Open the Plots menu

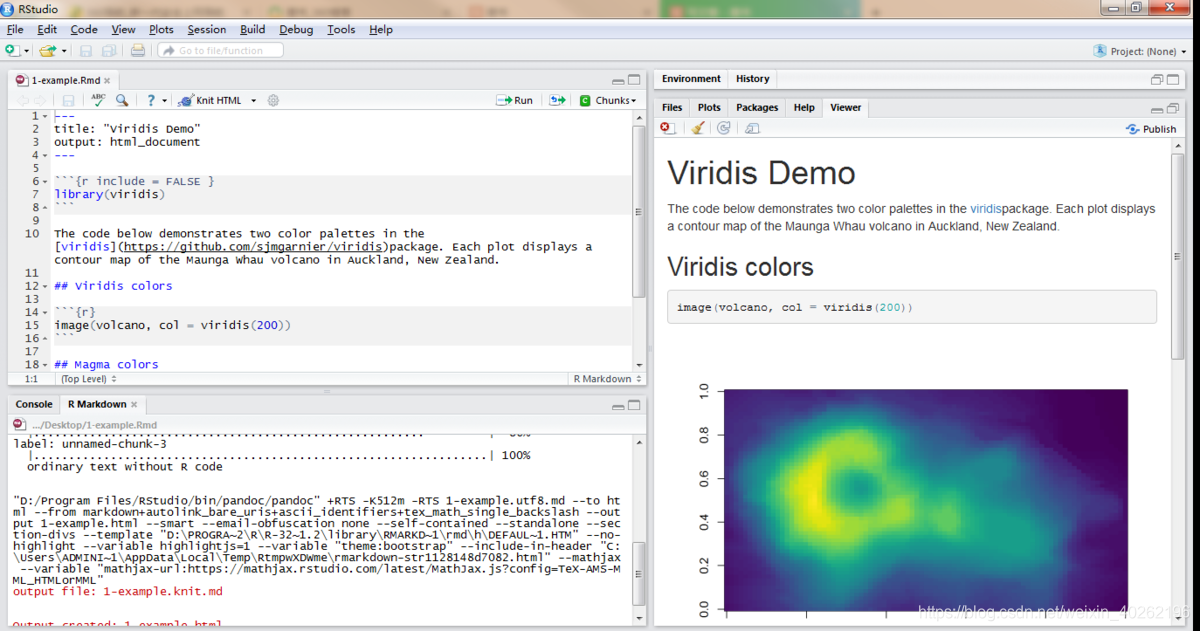pyautogui.click(x=161, y=29)
